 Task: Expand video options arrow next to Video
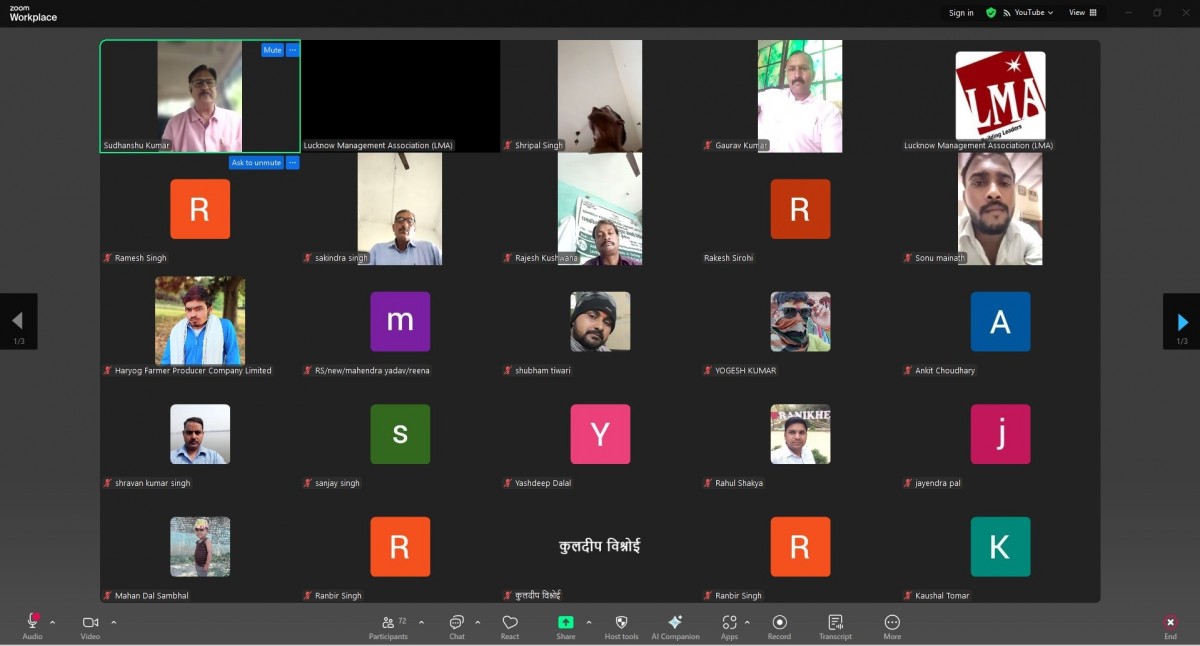113,622
